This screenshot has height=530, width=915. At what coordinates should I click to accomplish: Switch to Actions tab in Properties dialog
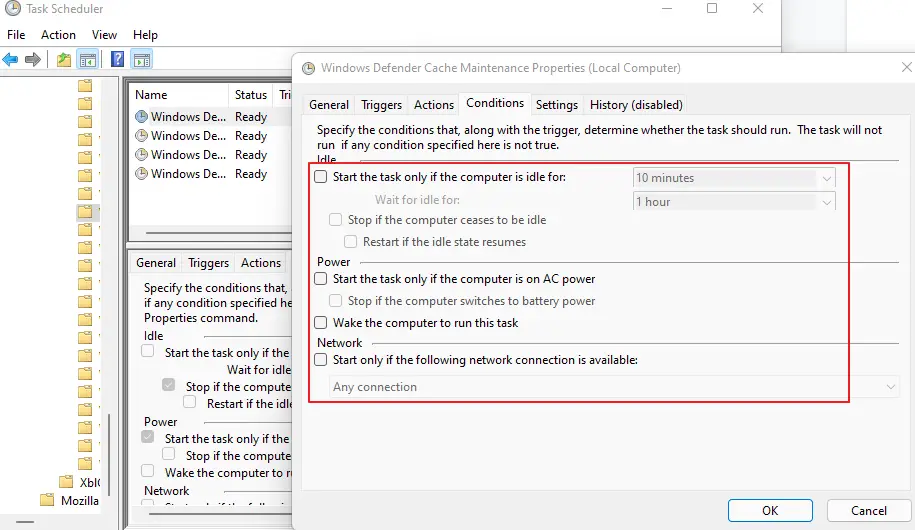click(434, 104)
